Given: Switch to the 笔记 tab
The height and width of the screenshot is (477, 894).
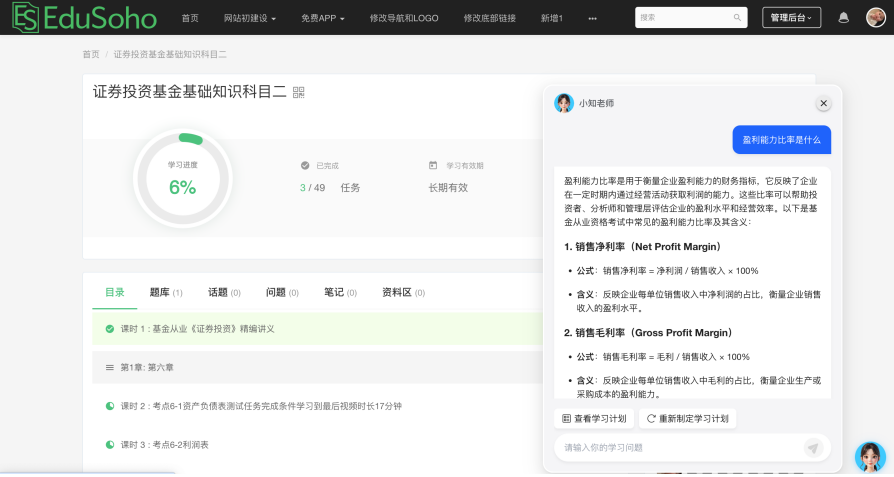Looking at the screenshot, I should [x=340, y=292].
